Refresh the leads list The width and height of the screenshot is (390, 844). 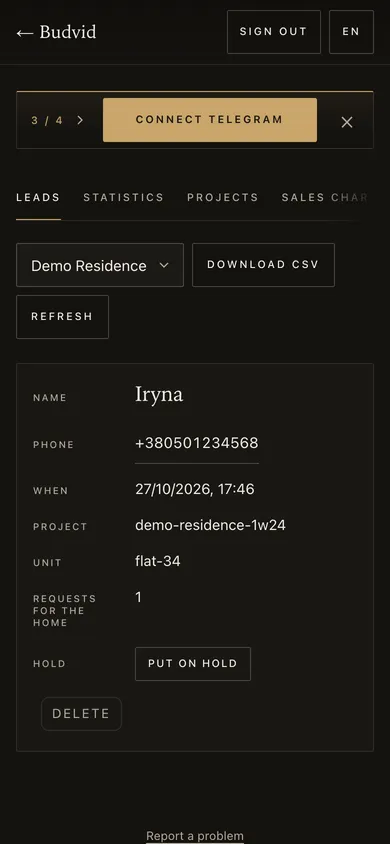(x=62, y=317)
